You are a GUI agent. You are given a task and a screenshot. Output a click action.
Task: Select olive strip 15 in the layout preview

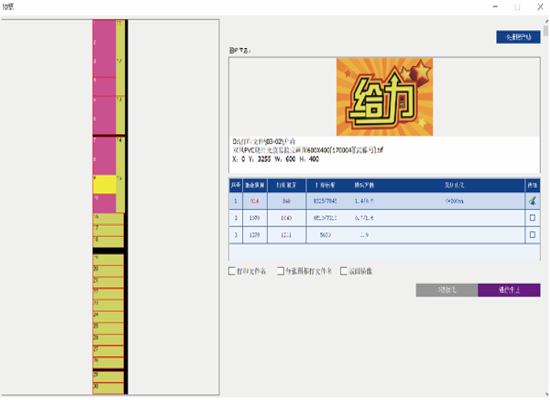120,194
